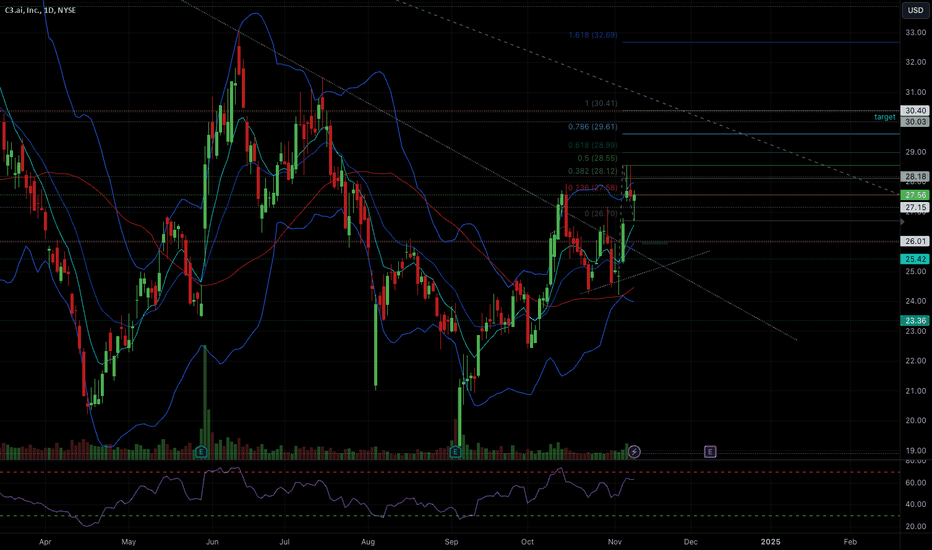
Task: Click the Apr label on time axis
Action: pos(45,542)
